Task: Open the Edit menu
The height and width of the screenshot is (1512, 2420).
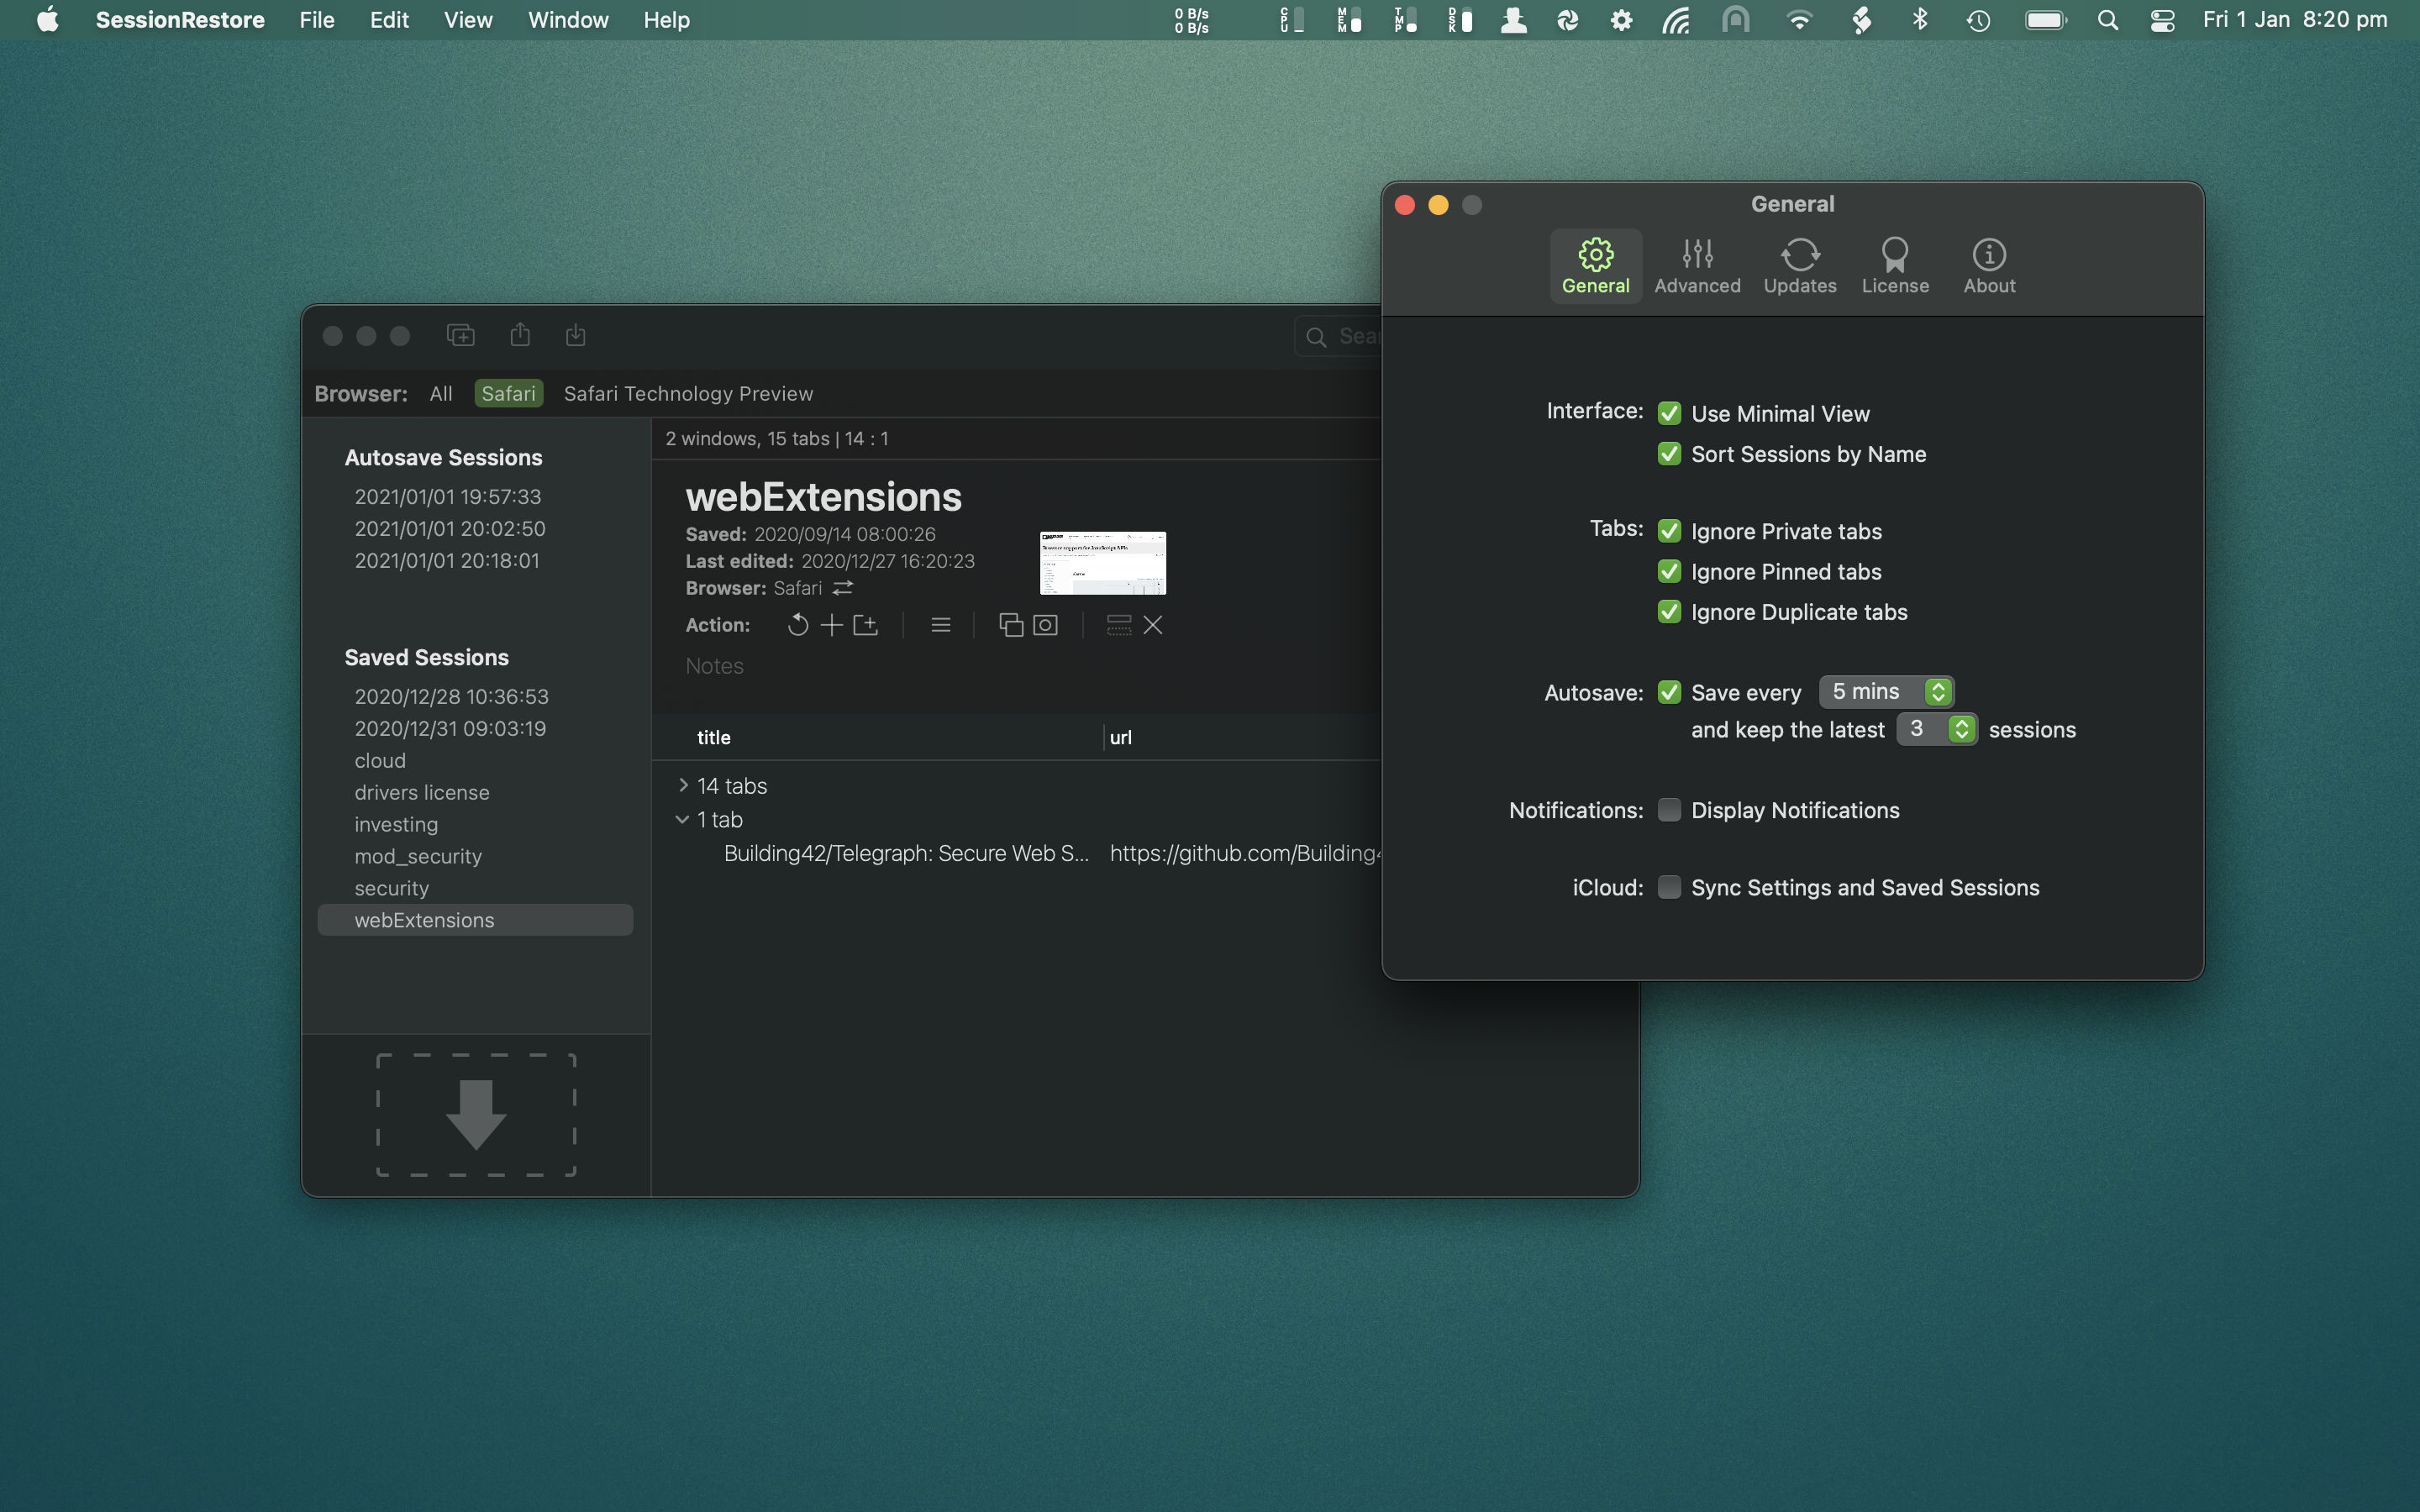Action: [x=389, y=20]
